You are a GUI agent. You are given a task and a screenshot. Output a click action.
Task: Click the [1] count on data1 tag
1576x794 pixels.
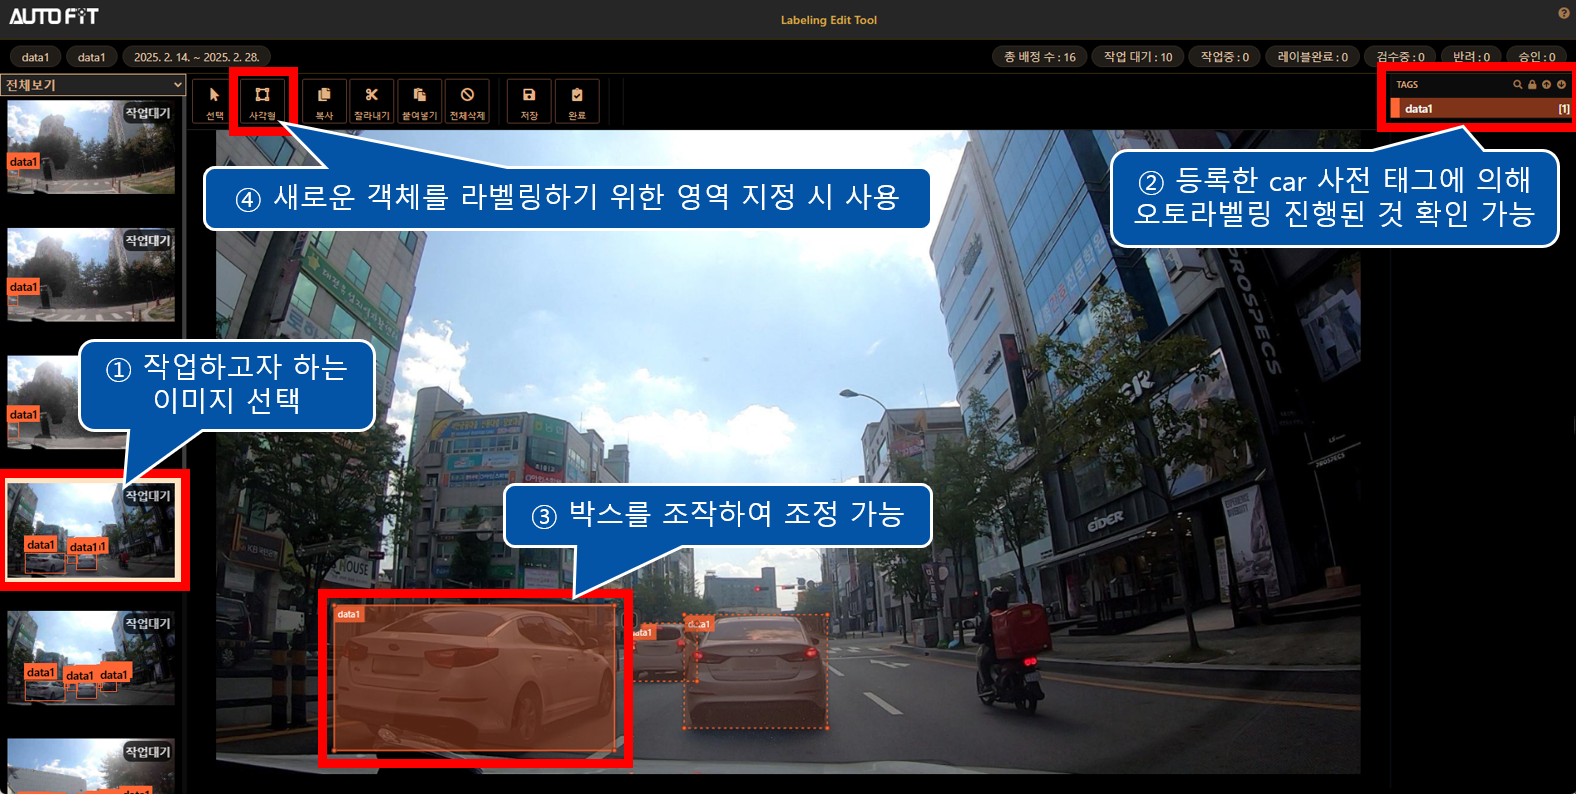coord(1564,109)
